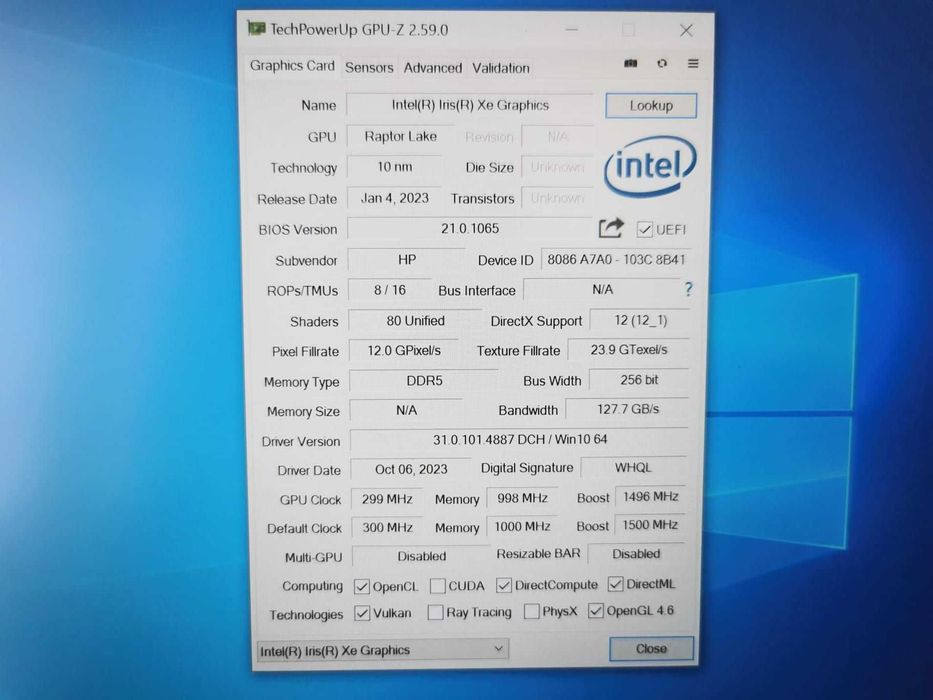The height and width of the screenshot is (700, 933).
Task: Click the Driver Date value Oct 06, 2023
Action: [411, 469]
